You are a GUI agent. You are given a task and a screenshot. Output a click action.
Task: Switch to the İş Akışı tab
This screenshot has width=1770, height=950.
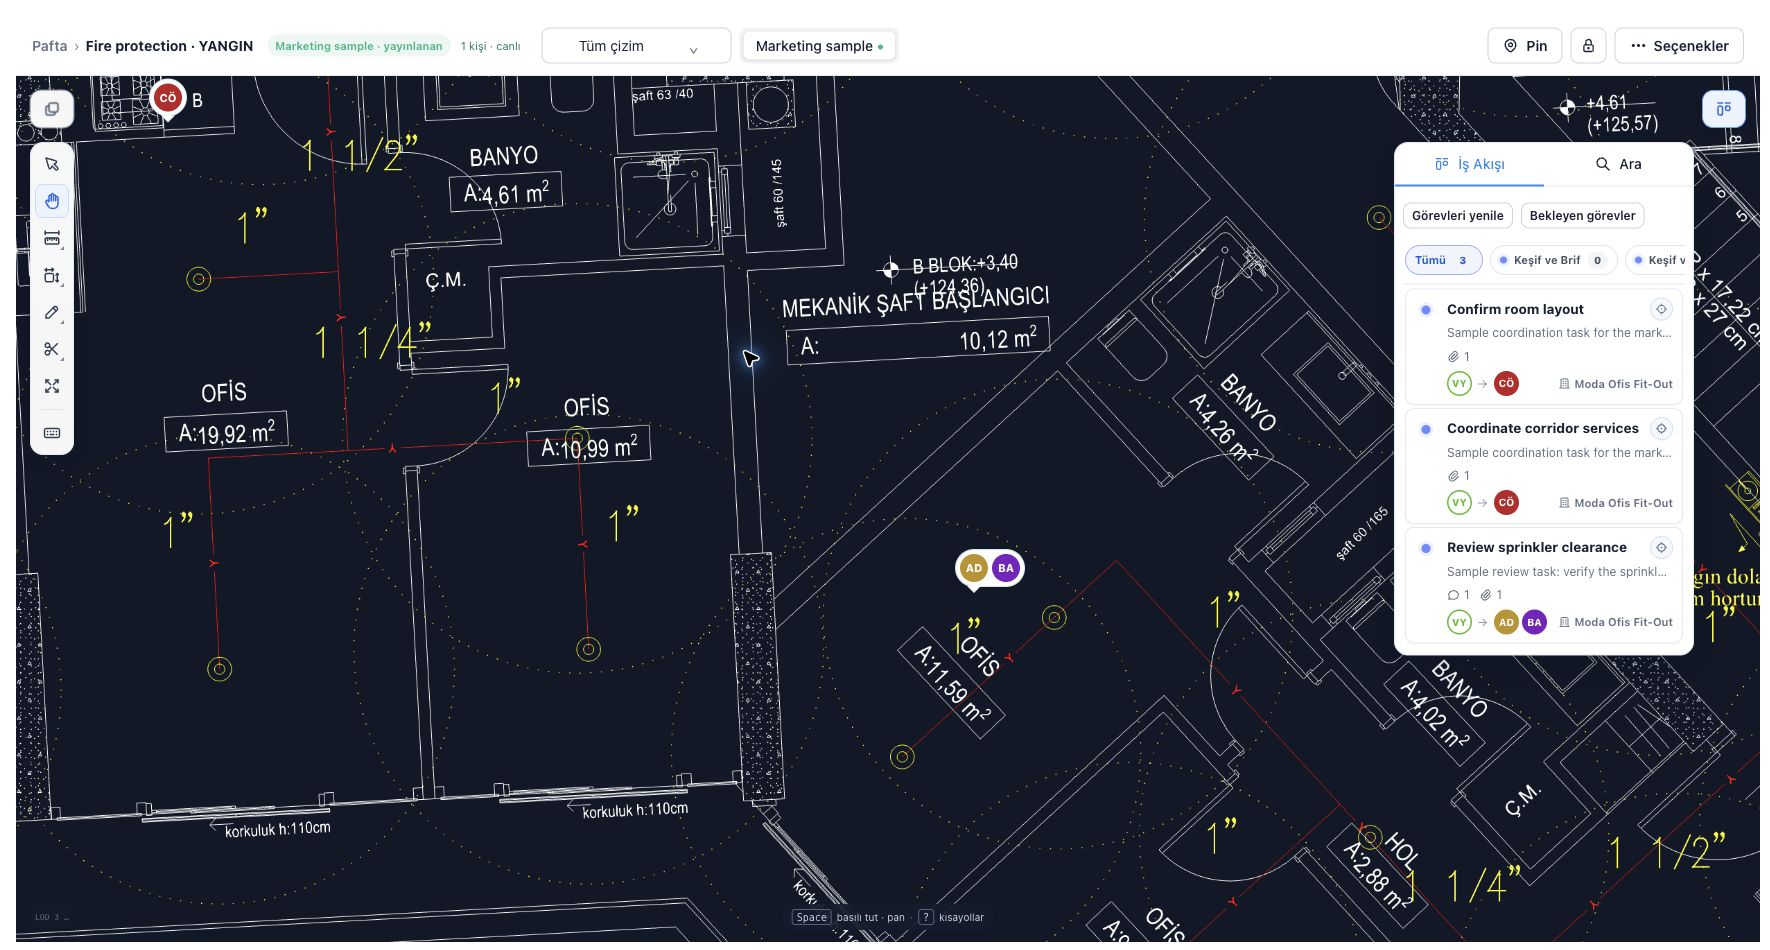click(1469, 164)
